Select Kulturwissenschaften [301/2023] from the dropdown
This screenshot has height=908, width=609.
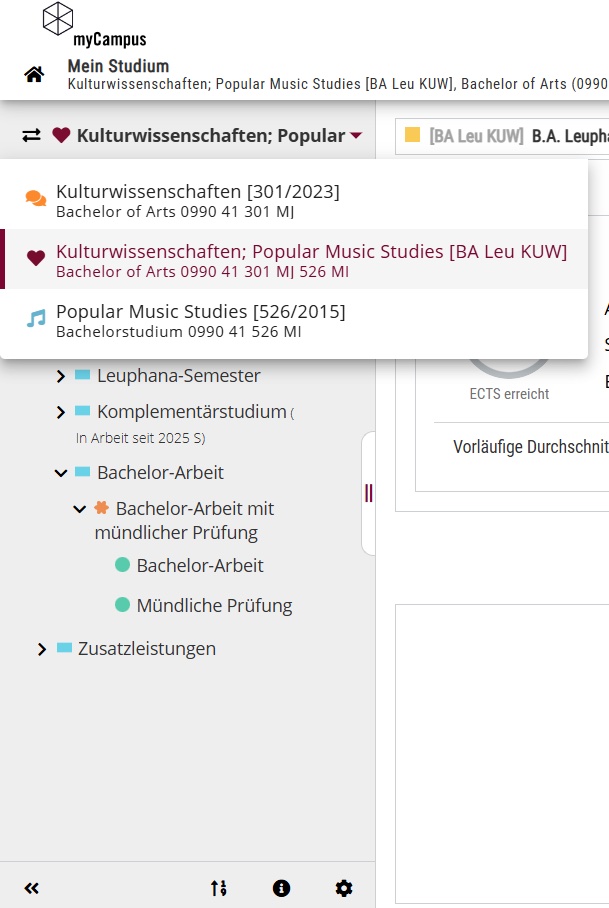(197, 199)
